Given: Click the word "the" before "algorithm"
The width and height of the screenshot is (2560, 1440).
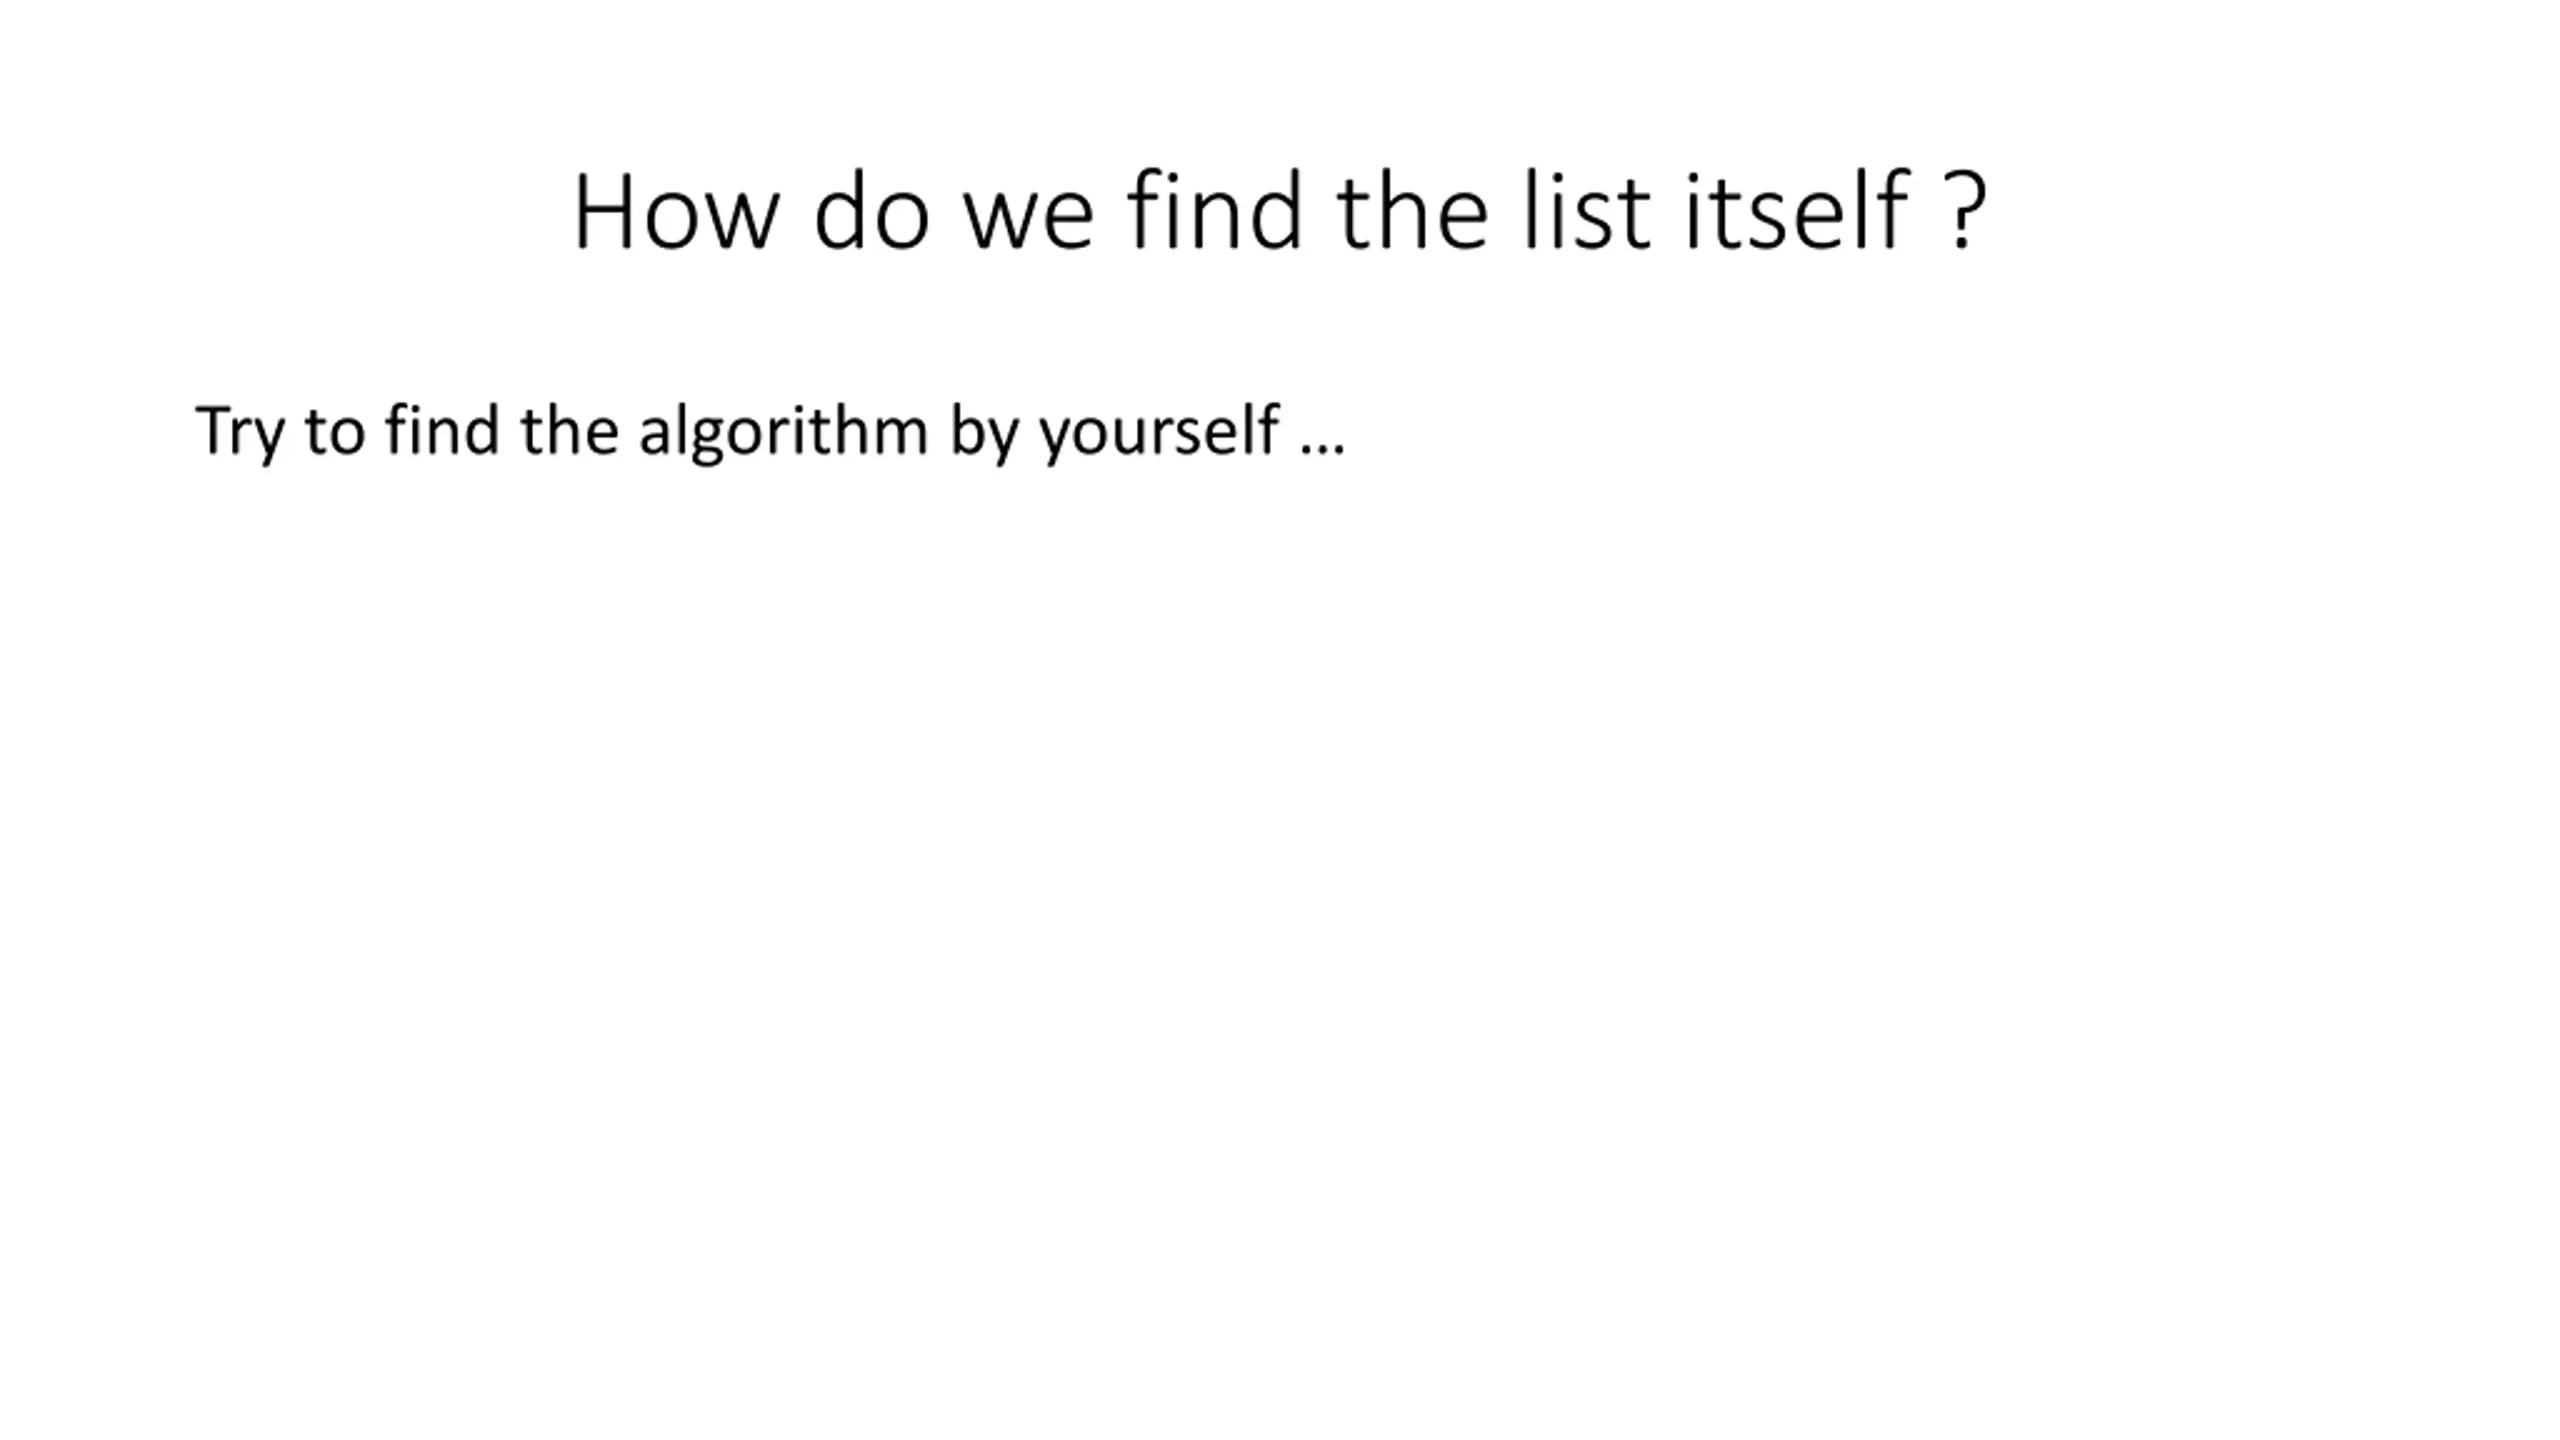Looking at the screenshot, I should point(569,429).
